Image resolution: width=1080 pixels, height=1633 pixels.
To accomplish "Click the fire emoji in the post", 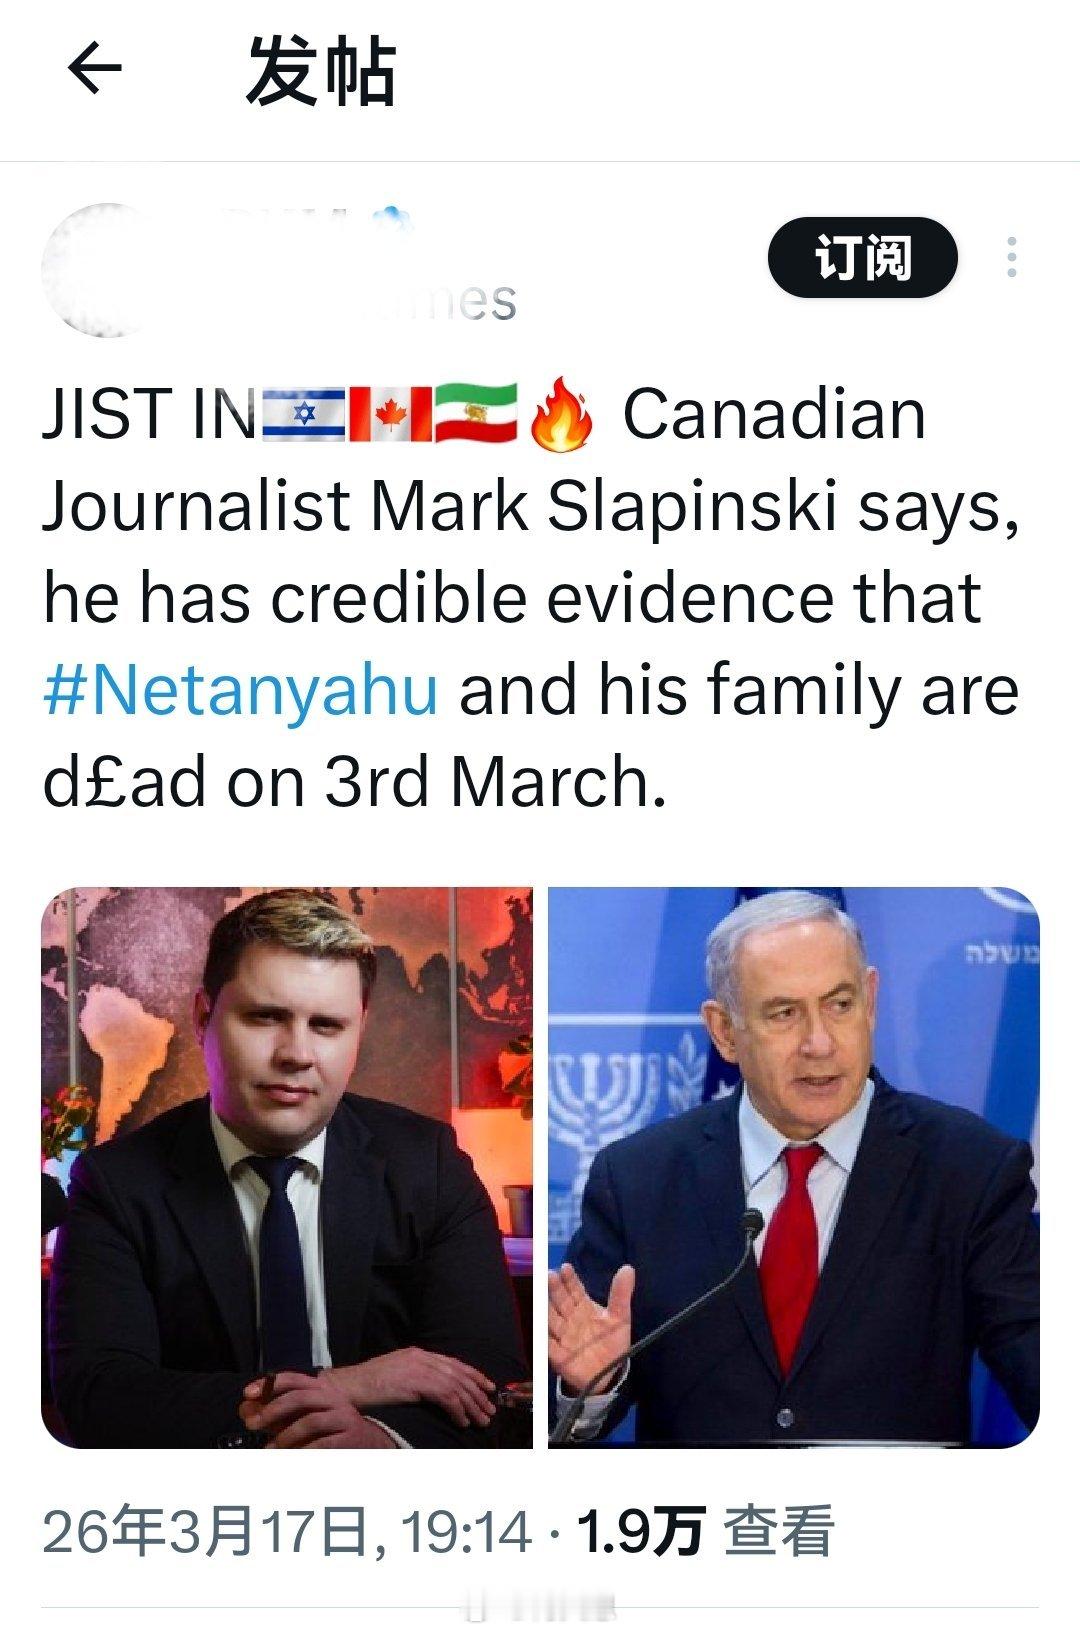I will click(562, 414).
